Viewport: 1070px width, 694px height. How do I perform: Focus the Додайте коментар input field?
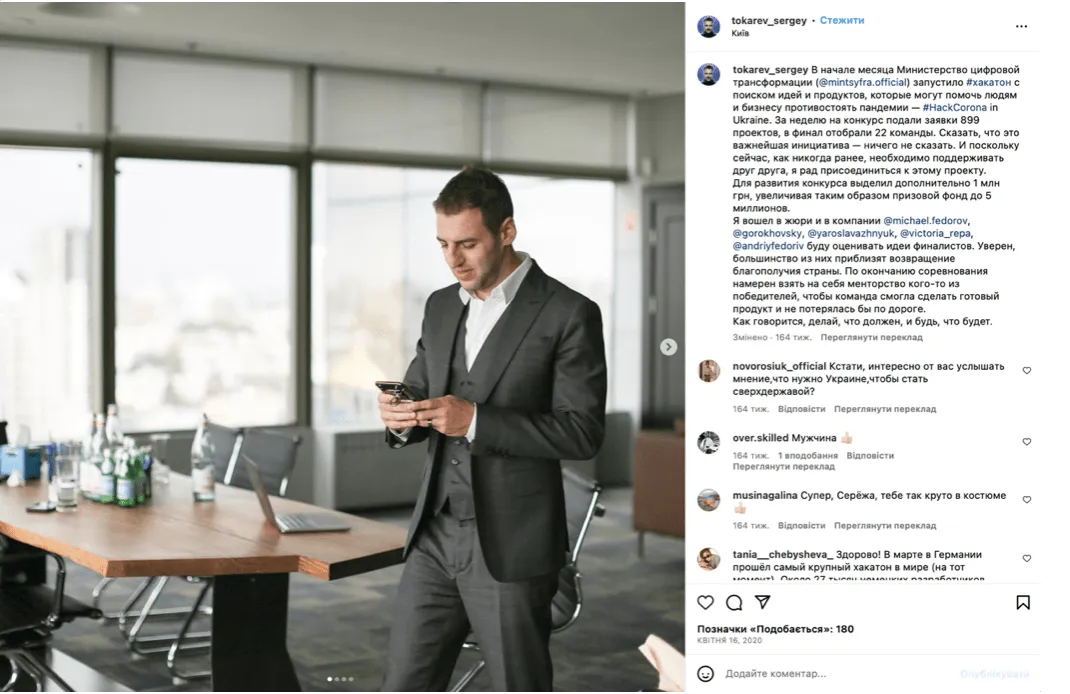(836, 674)
